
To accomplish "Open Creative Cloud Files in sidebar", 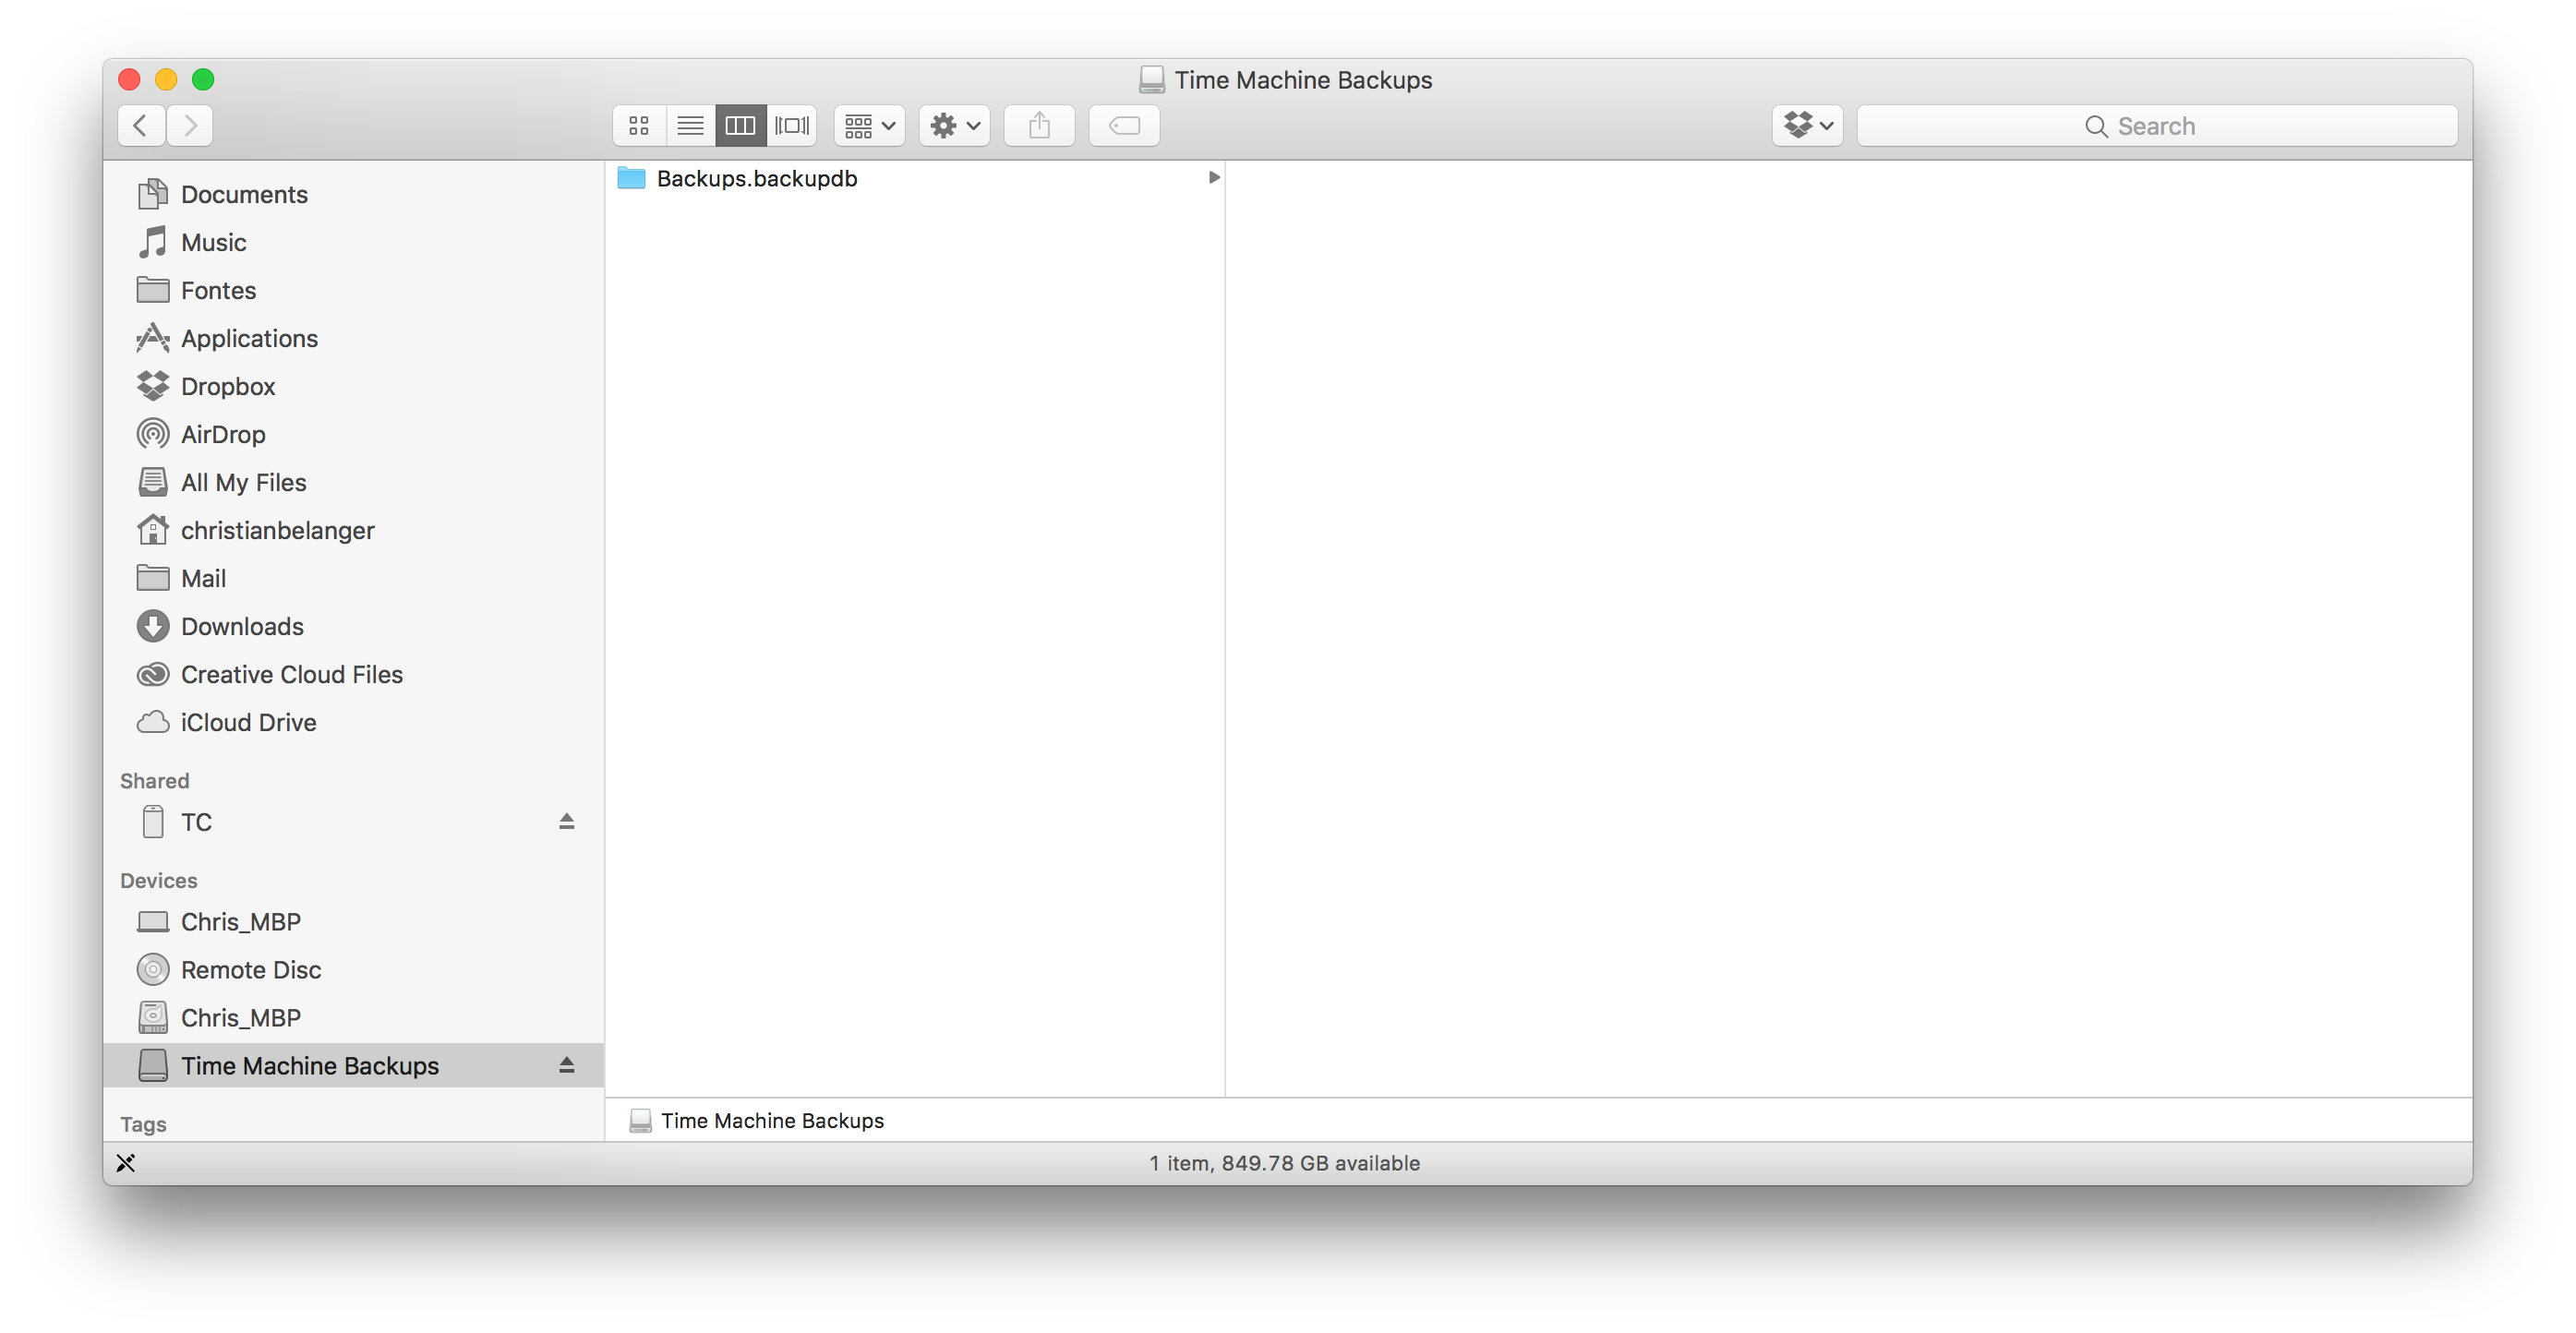I will pos(291,675).
